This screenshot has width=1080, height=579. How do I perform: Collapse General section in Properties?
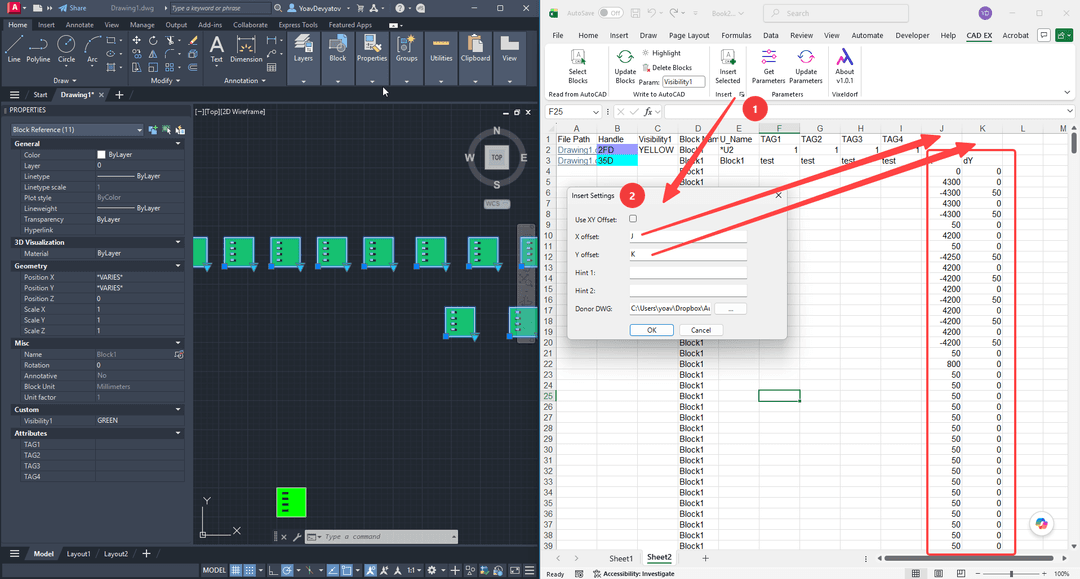tap(178, 144)
